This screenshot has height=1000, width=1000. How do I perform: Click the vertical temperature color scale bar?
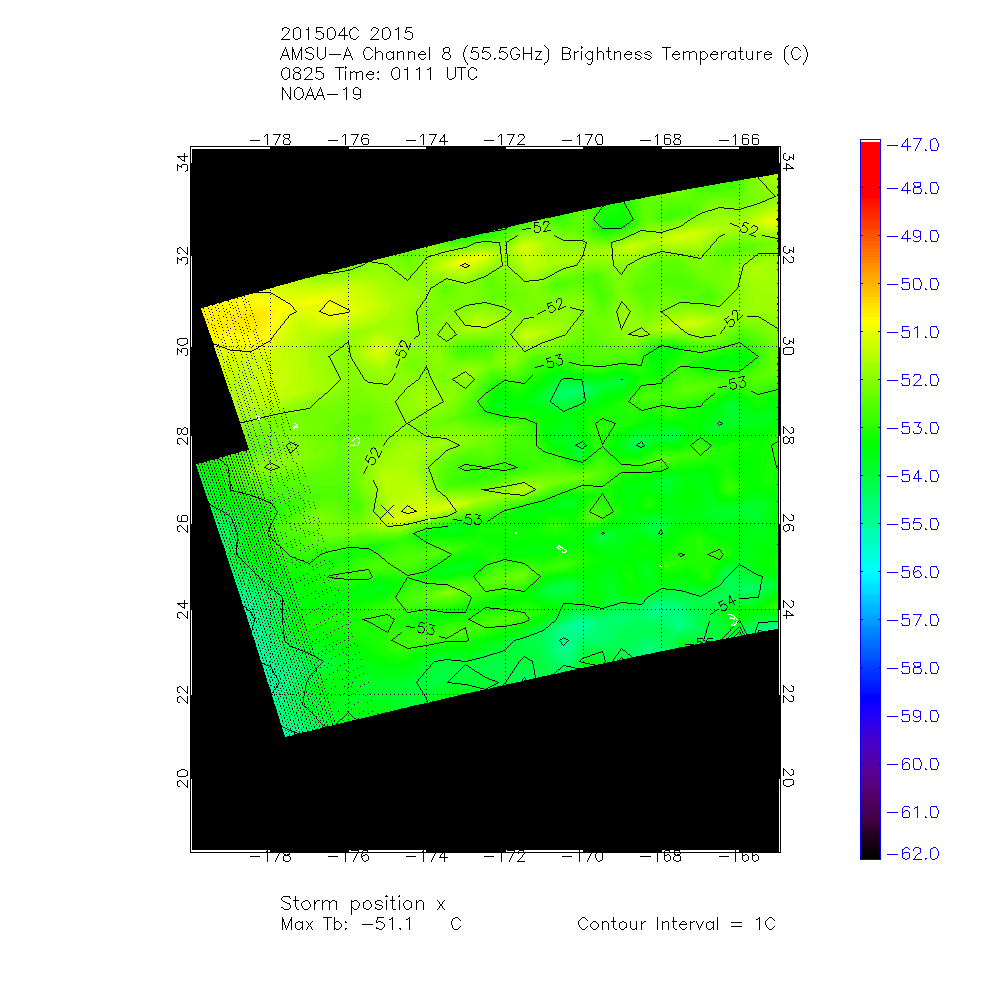870,499
